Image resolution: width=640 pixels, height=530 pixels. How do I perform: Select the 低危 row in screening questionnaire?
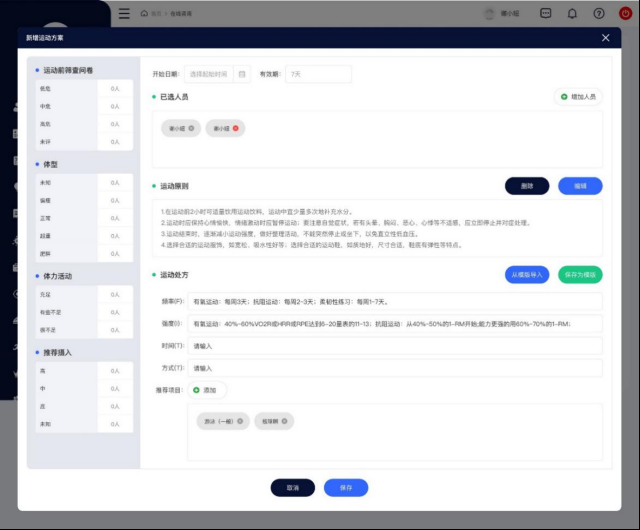pyautogui.click(x=84, y=89)
